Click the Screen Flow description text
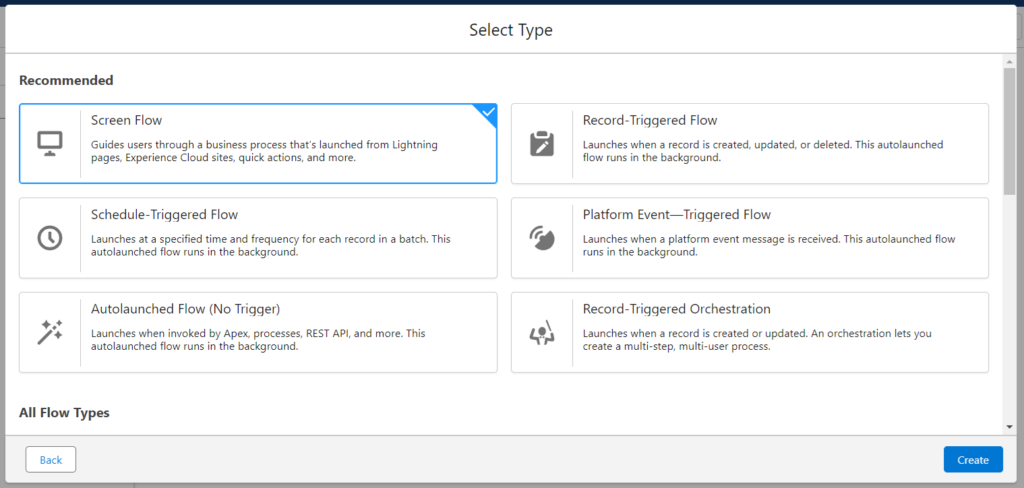Screen dimensions: 1024x488 (264, 151)
